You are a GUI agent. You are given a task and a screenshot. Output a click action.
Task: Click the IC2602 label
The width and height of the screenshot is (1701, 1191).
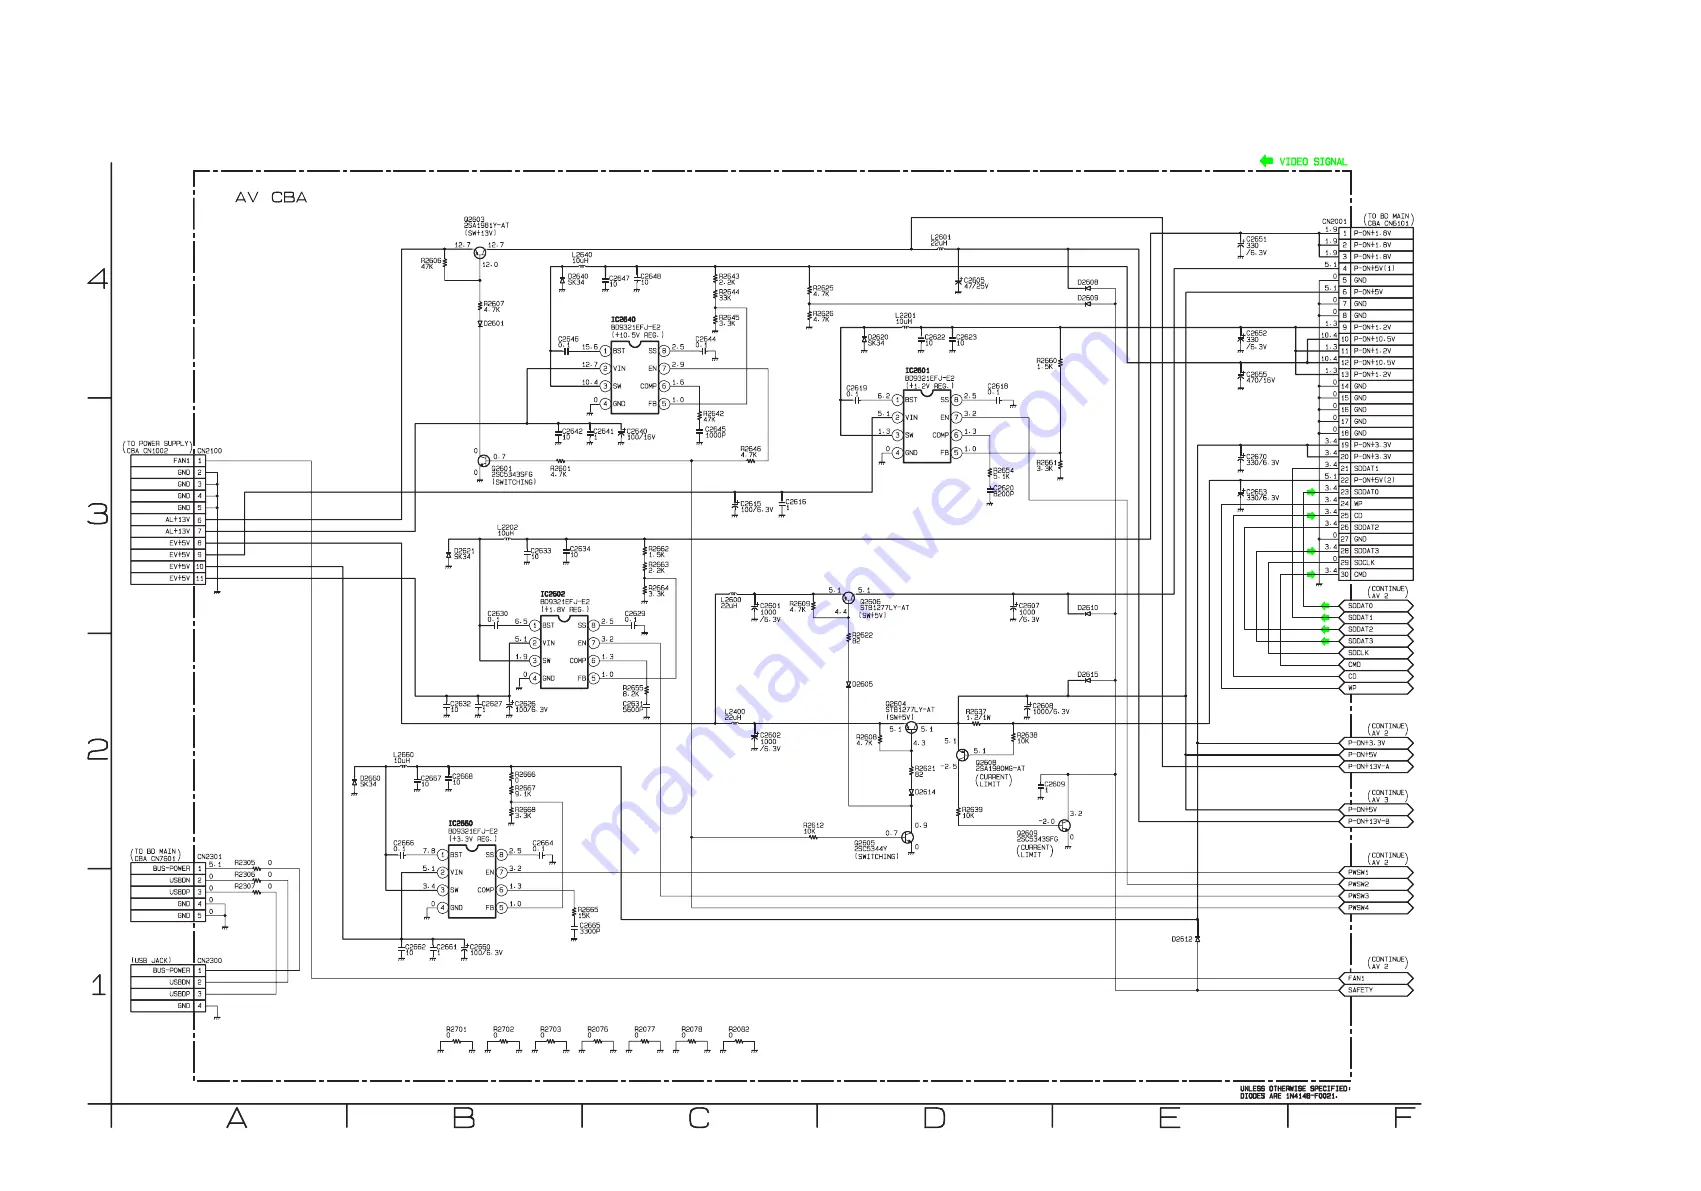[552, 594]
